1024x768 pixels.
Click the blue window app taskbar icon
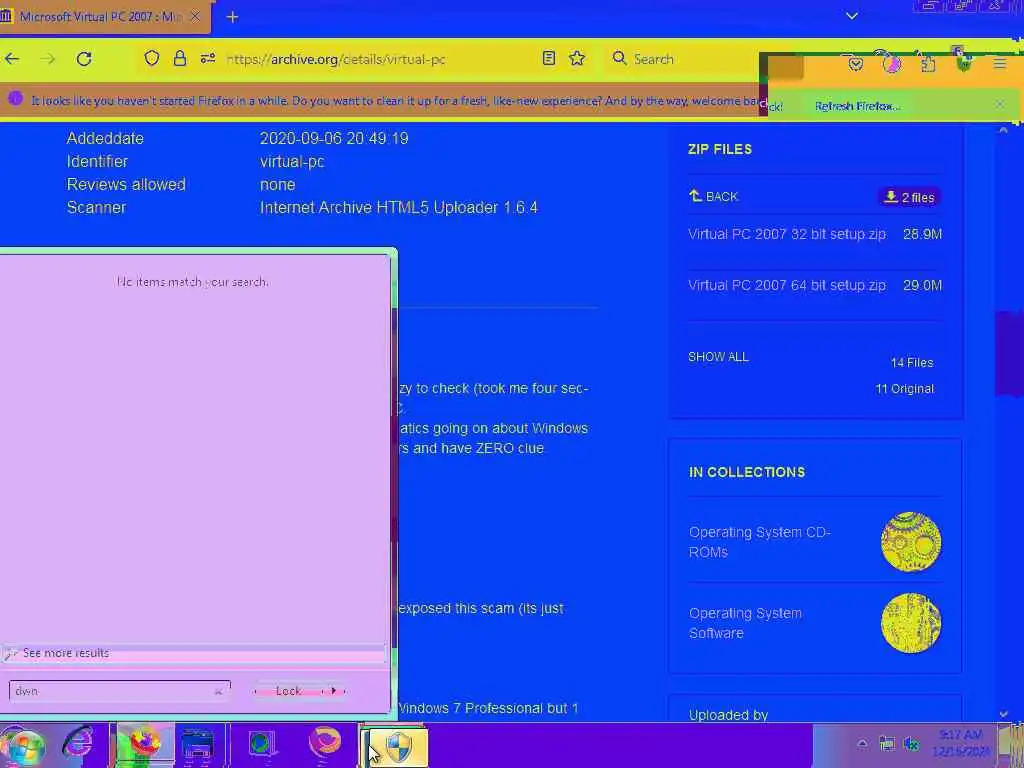point(198,744)
